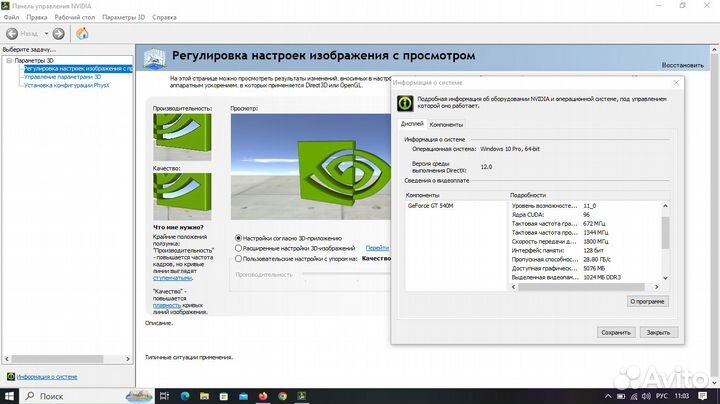Close the Информация о системе dialog
Image resolution: width=720 pixels, height=404 pixels.
pyautogui.click(x=676, y=83)
